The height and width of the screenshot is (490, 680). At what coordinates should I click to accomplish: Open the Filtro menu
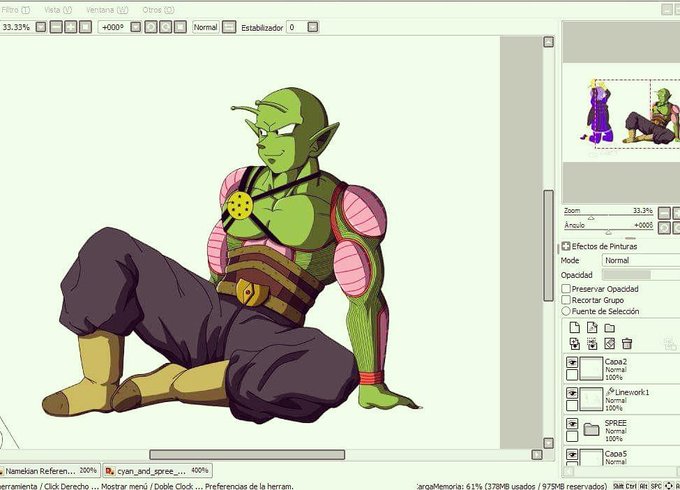[x=16, y=10]
